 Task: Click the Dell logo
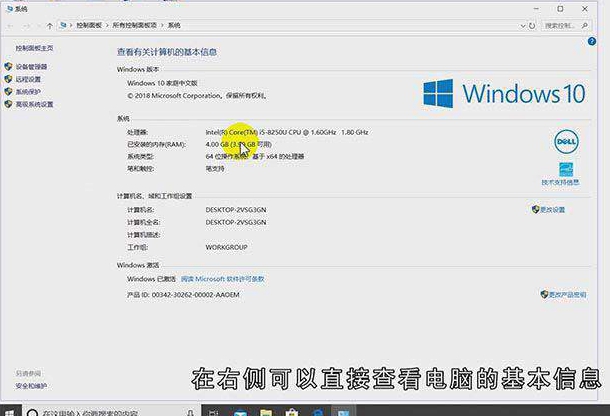coord(566,142)
